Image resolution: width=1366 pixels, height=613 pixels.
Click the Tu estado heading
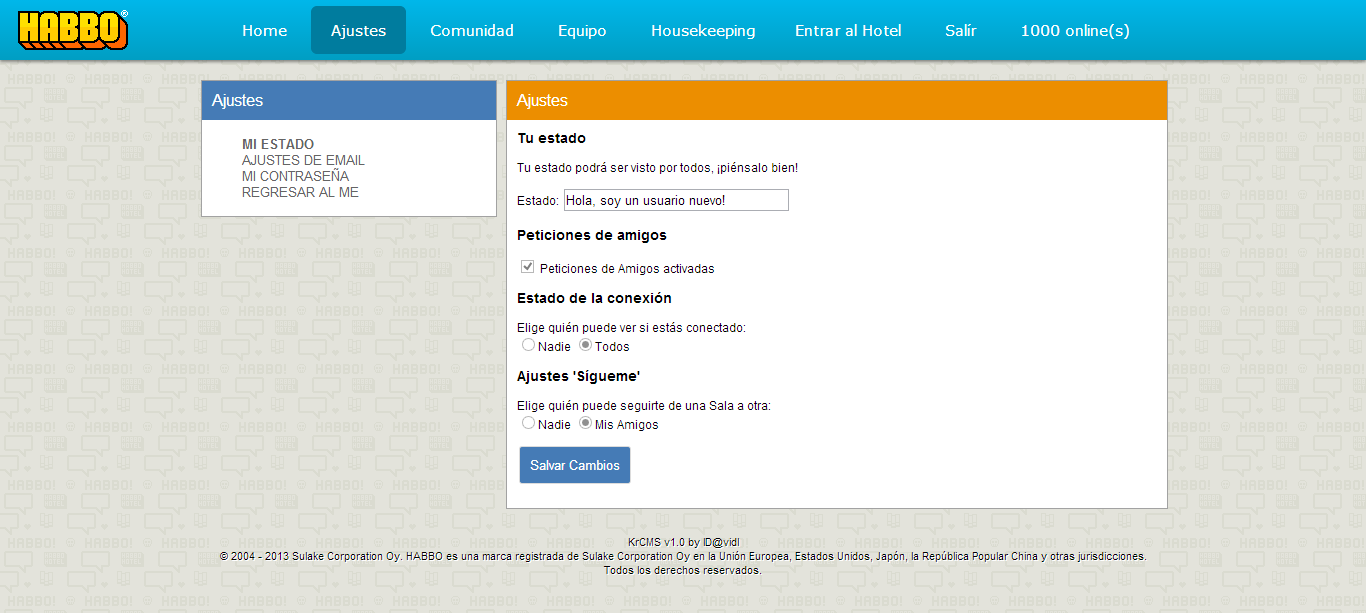point(552,138)
